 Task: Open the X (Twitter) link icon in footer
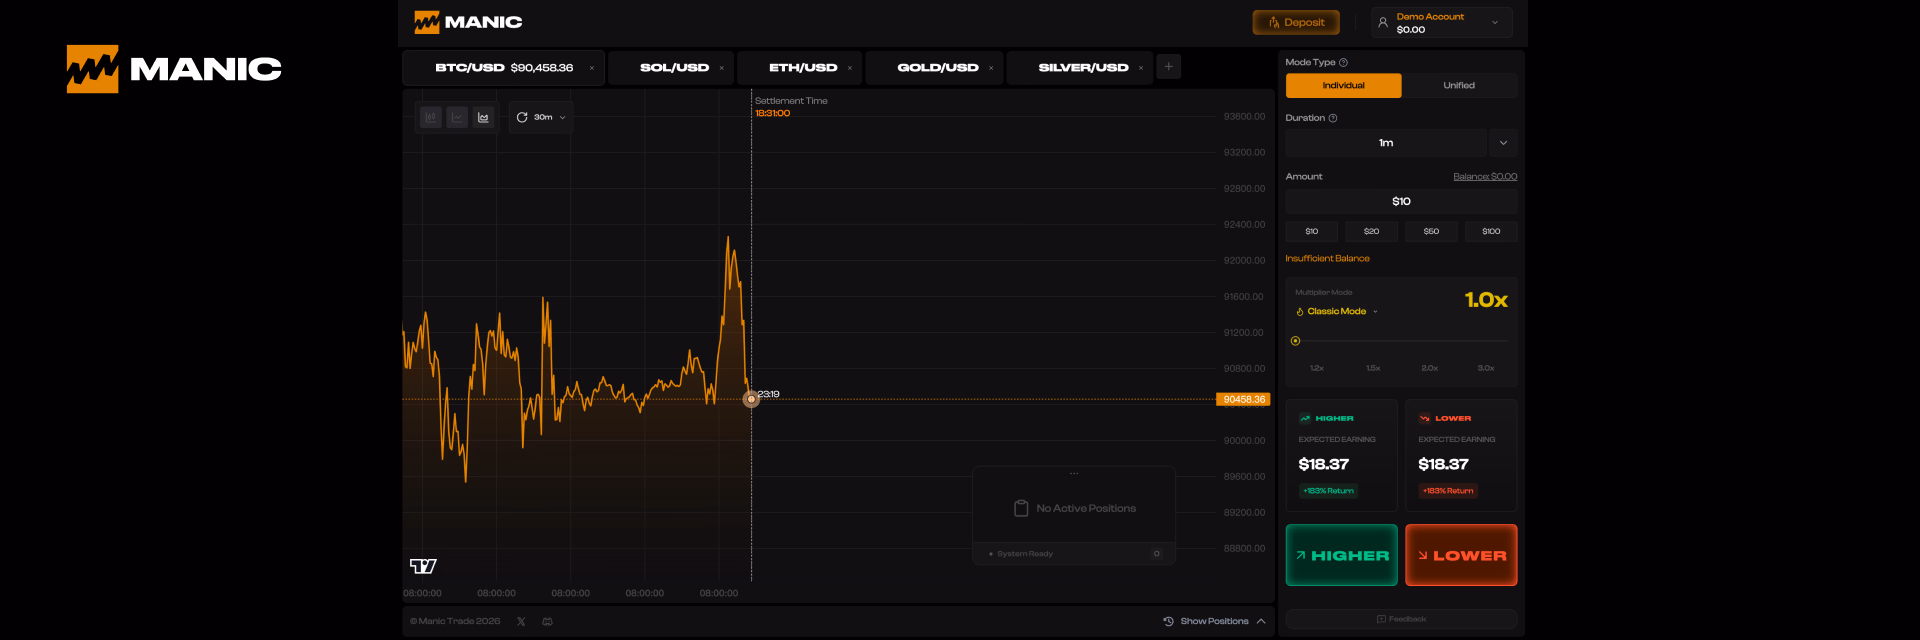click(x=521, y=621)
